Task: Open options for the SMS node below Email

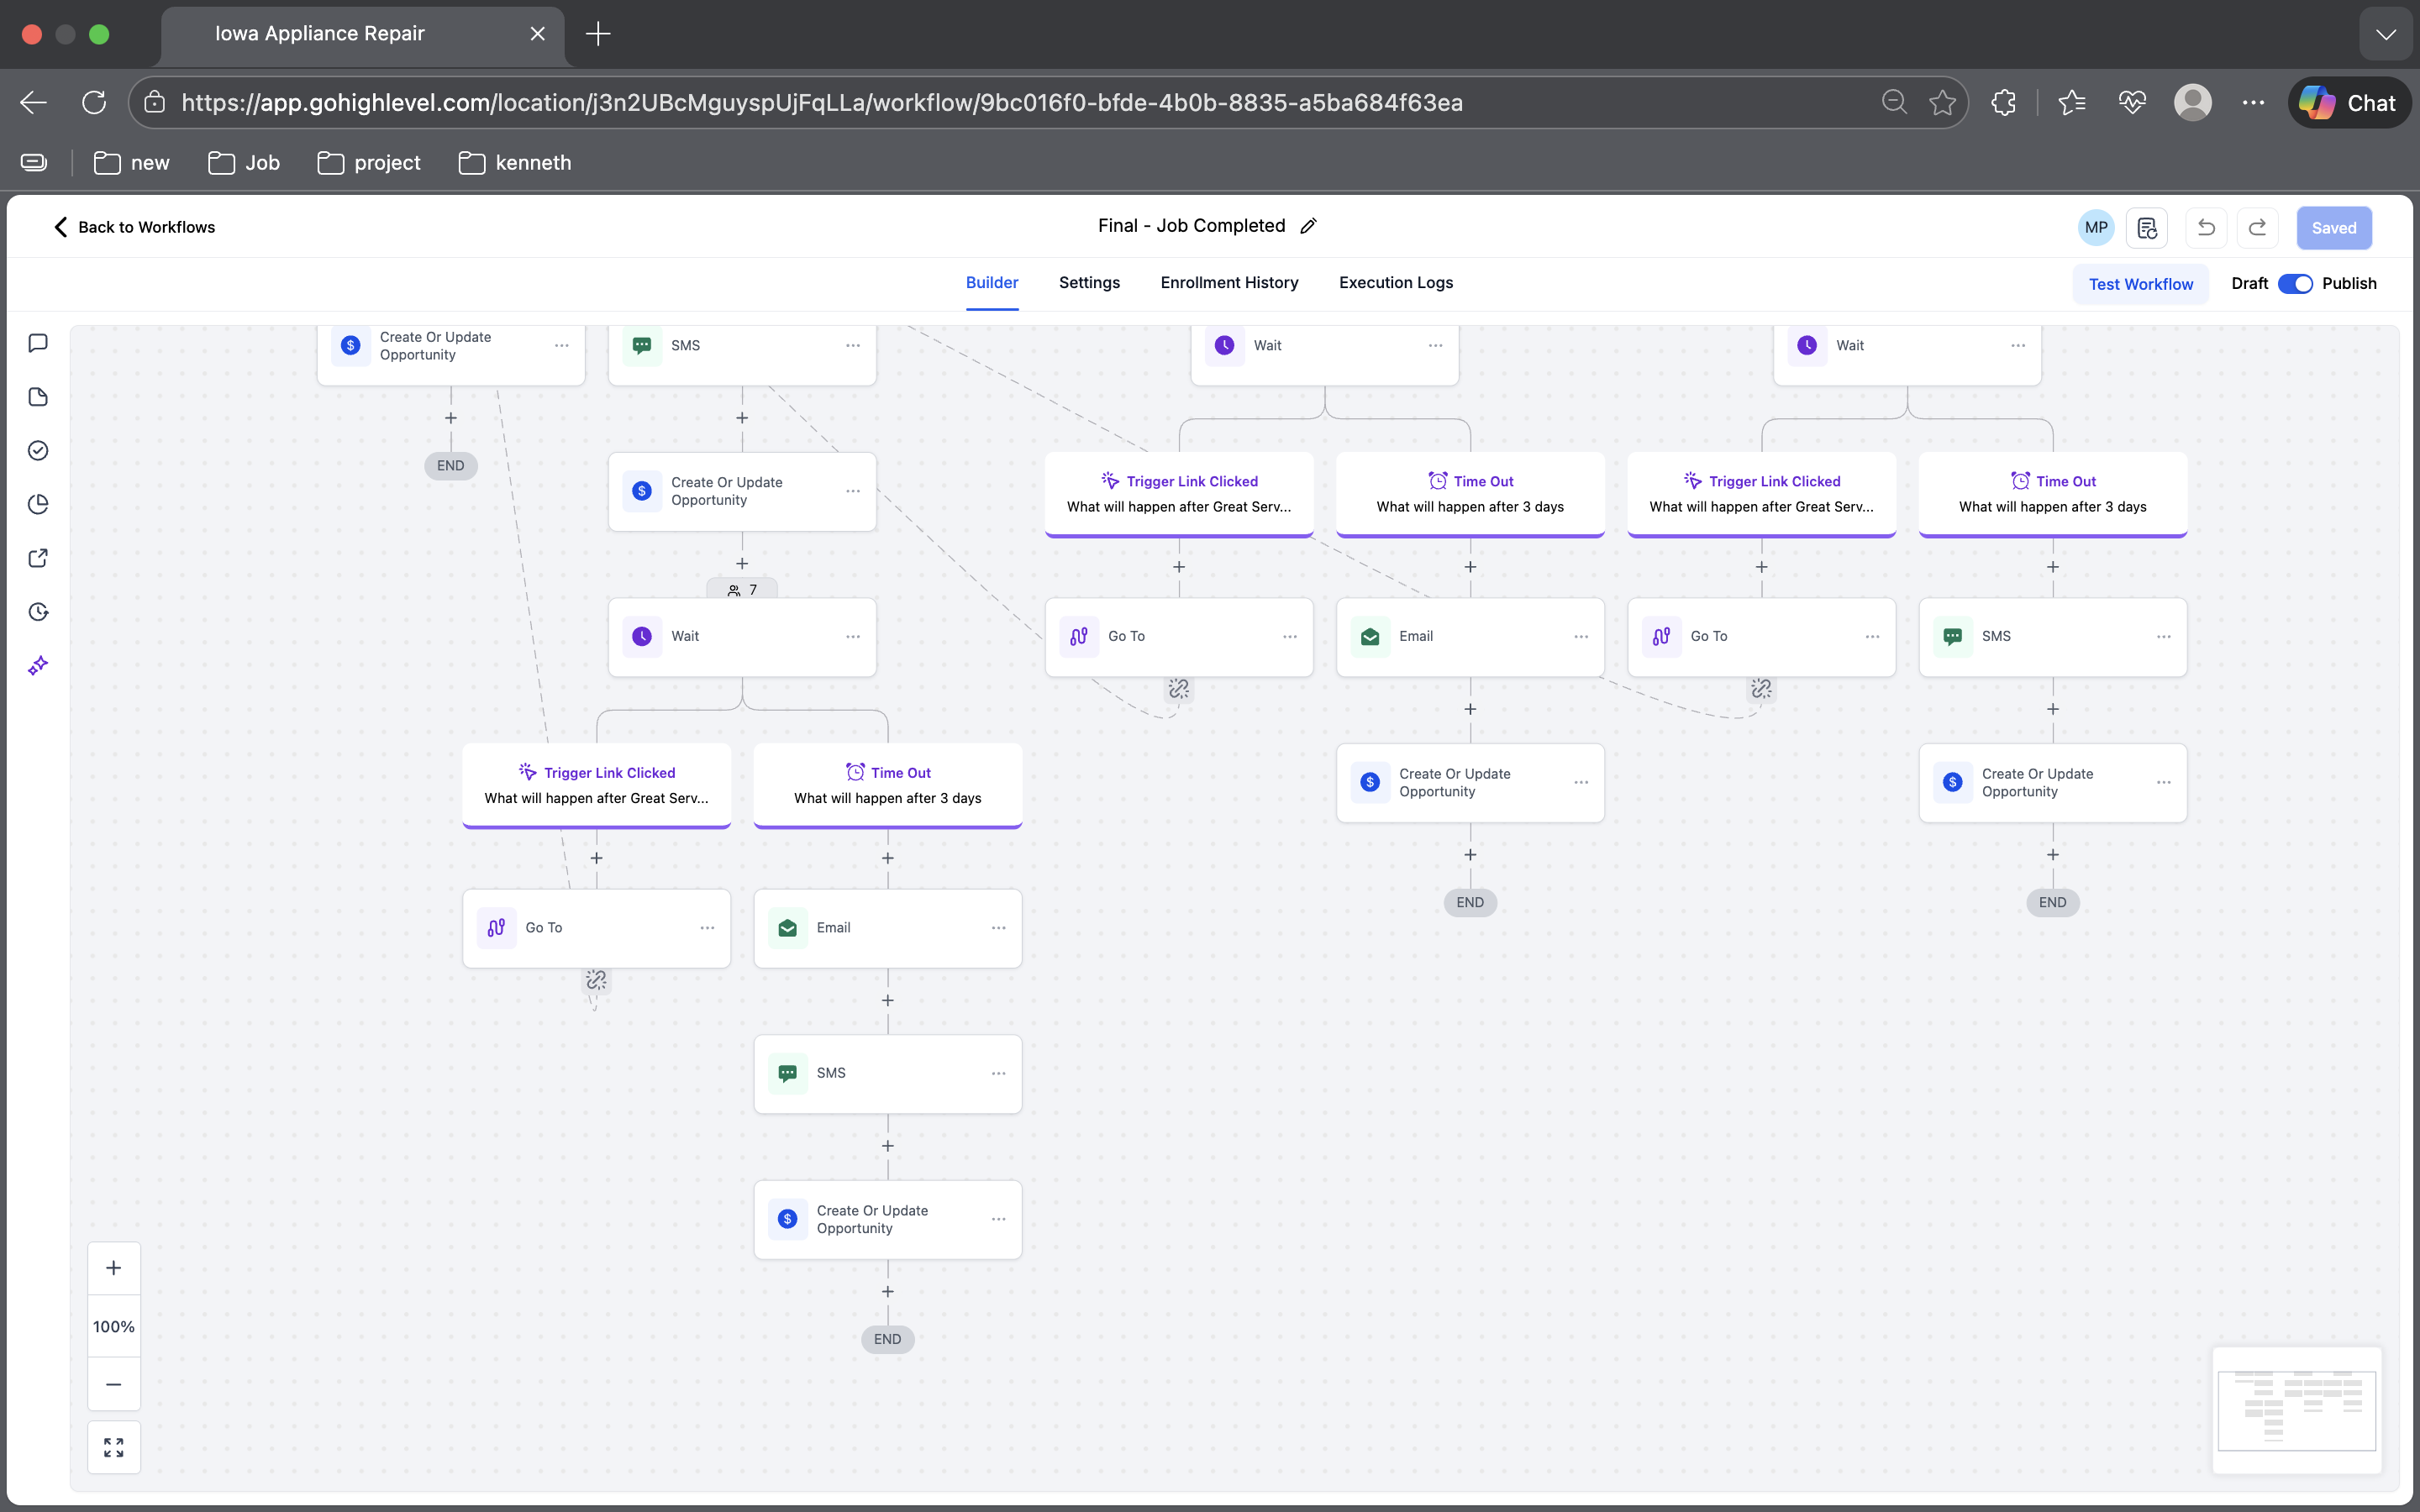Action: tap(998, 1073)
